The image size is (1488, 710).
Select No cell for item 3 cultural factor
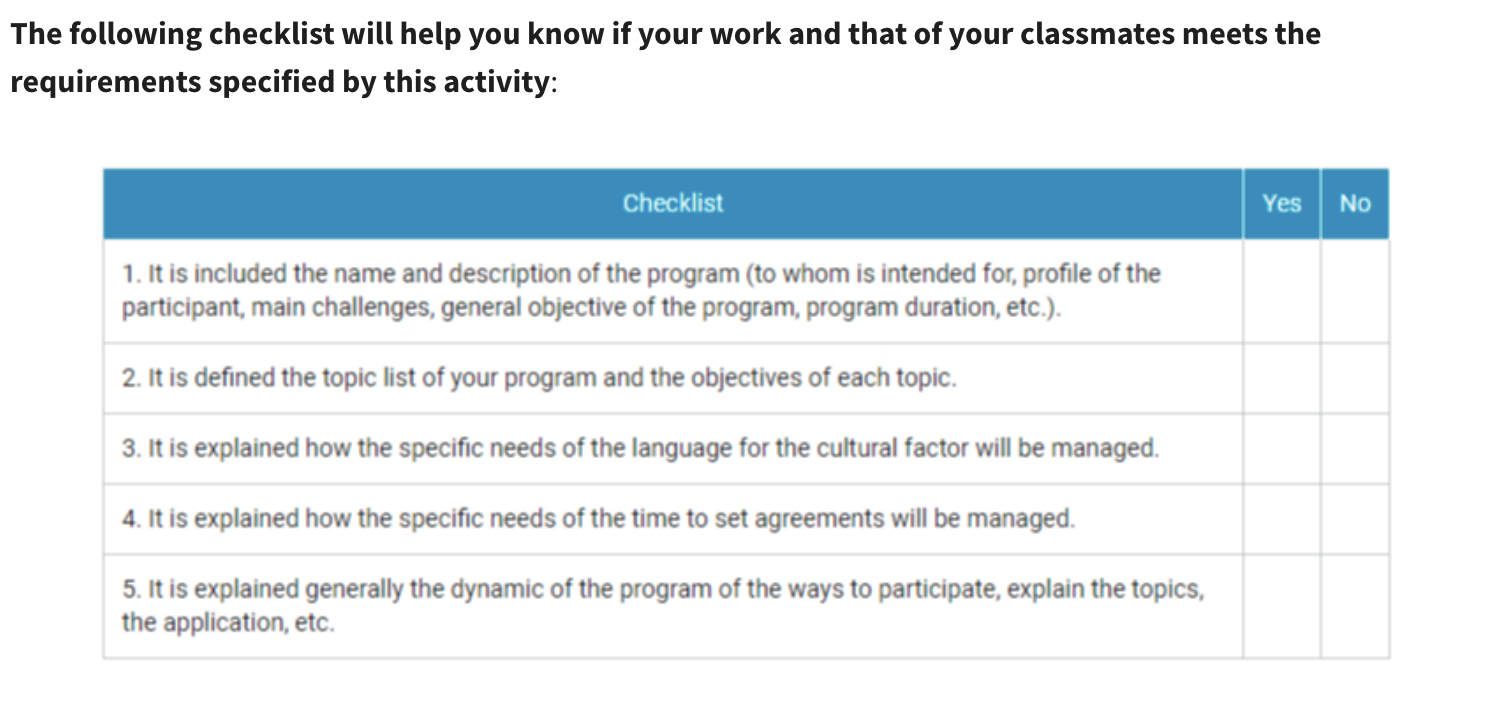pos(1354,448)
